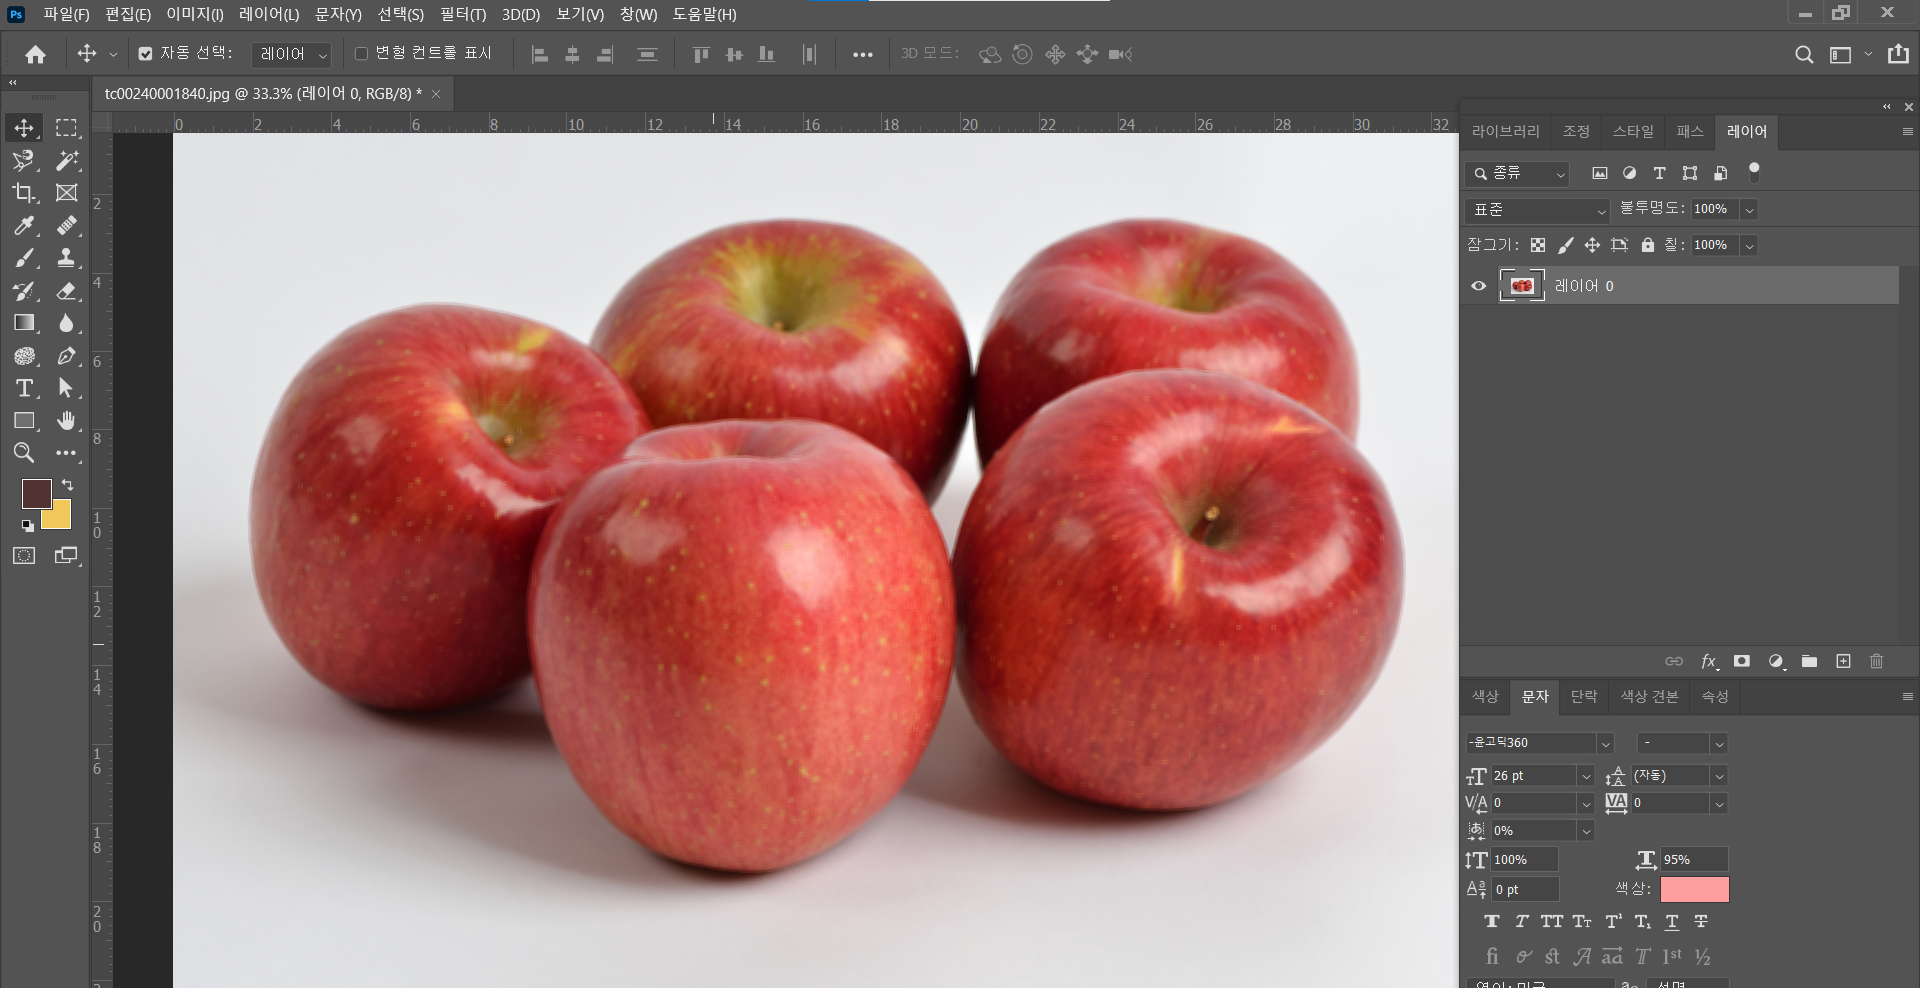Switch to the 색상 견본 tab
The image size is (1920, 988).
coord(1649,696)
